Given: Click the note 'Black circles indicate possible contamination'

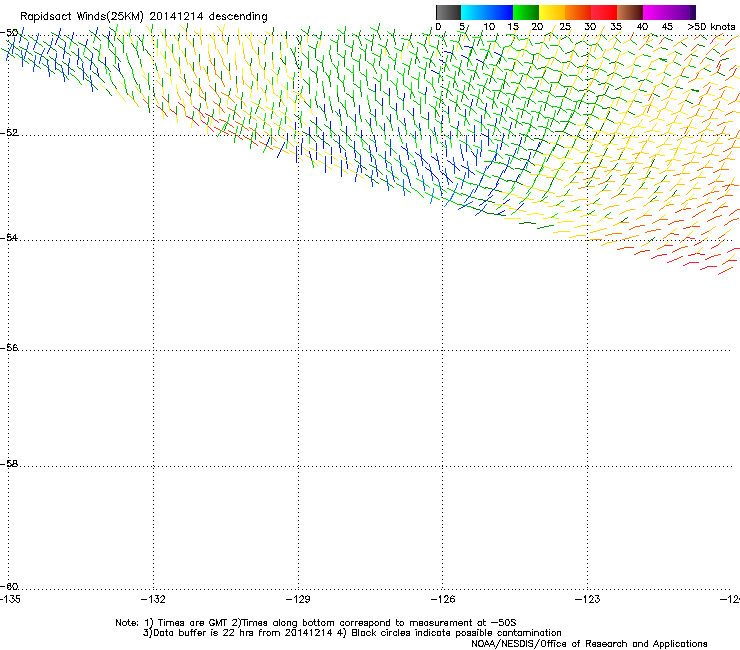Looking at the screenshot, I should pos(456,633).
